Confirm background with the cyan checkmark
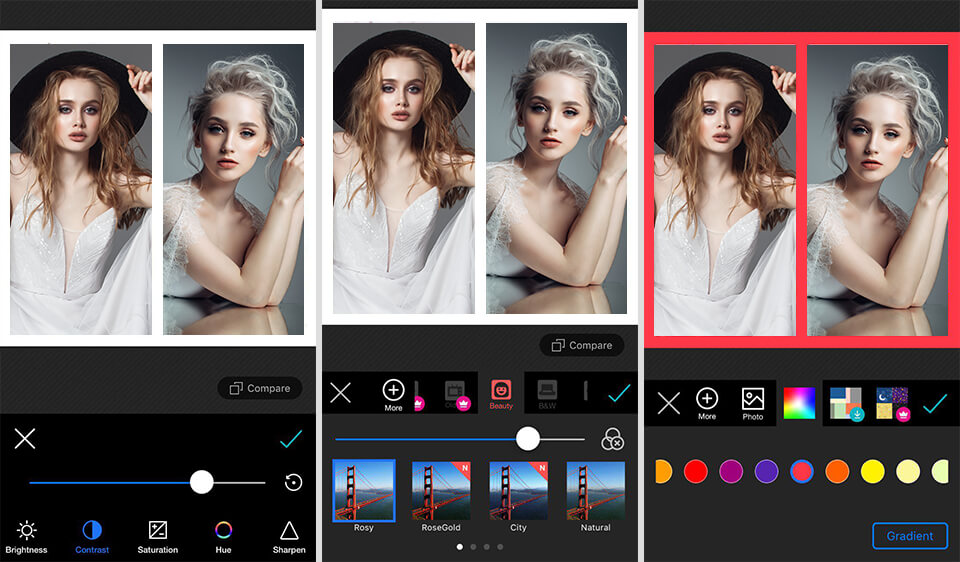This screenshot has height=562, width=960. [x=935, y=403]
